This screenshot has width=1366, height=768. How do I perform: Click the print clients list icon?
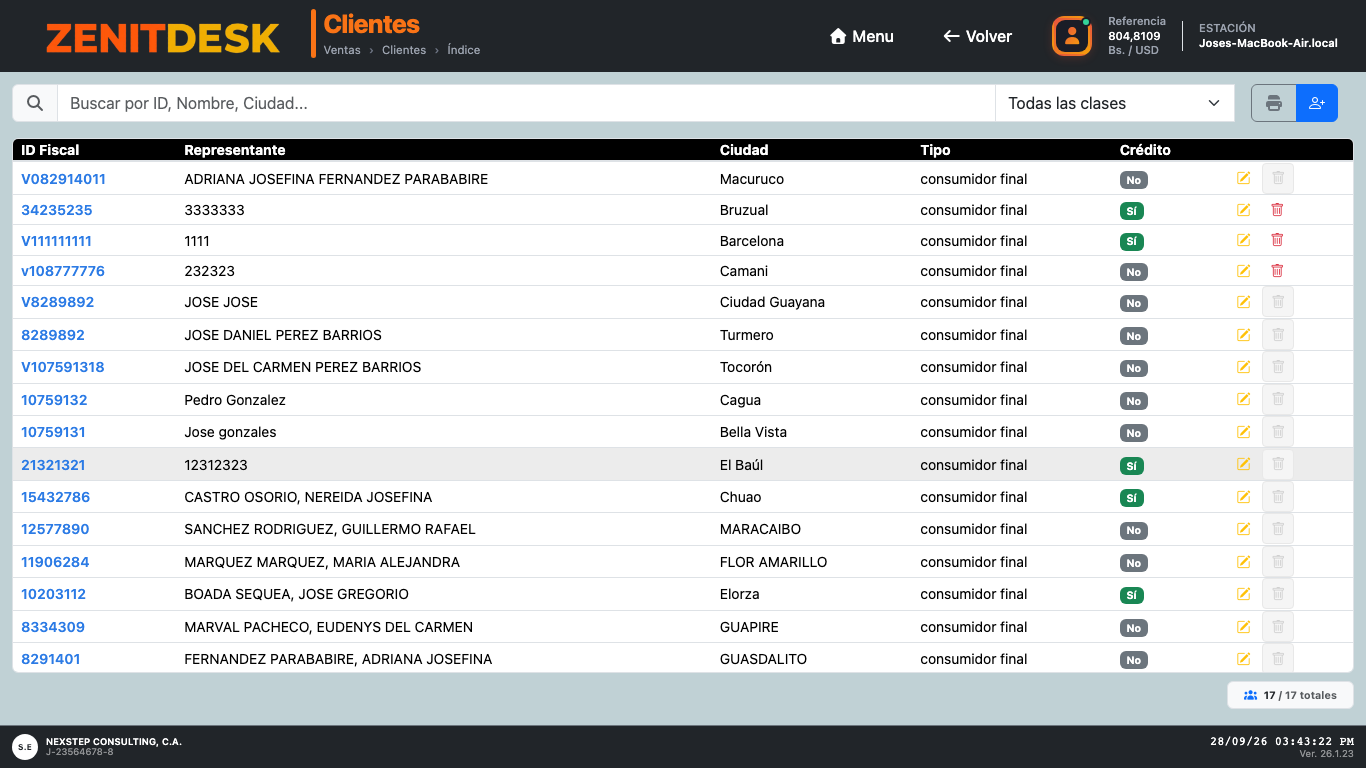click(x=1273, y=103)
